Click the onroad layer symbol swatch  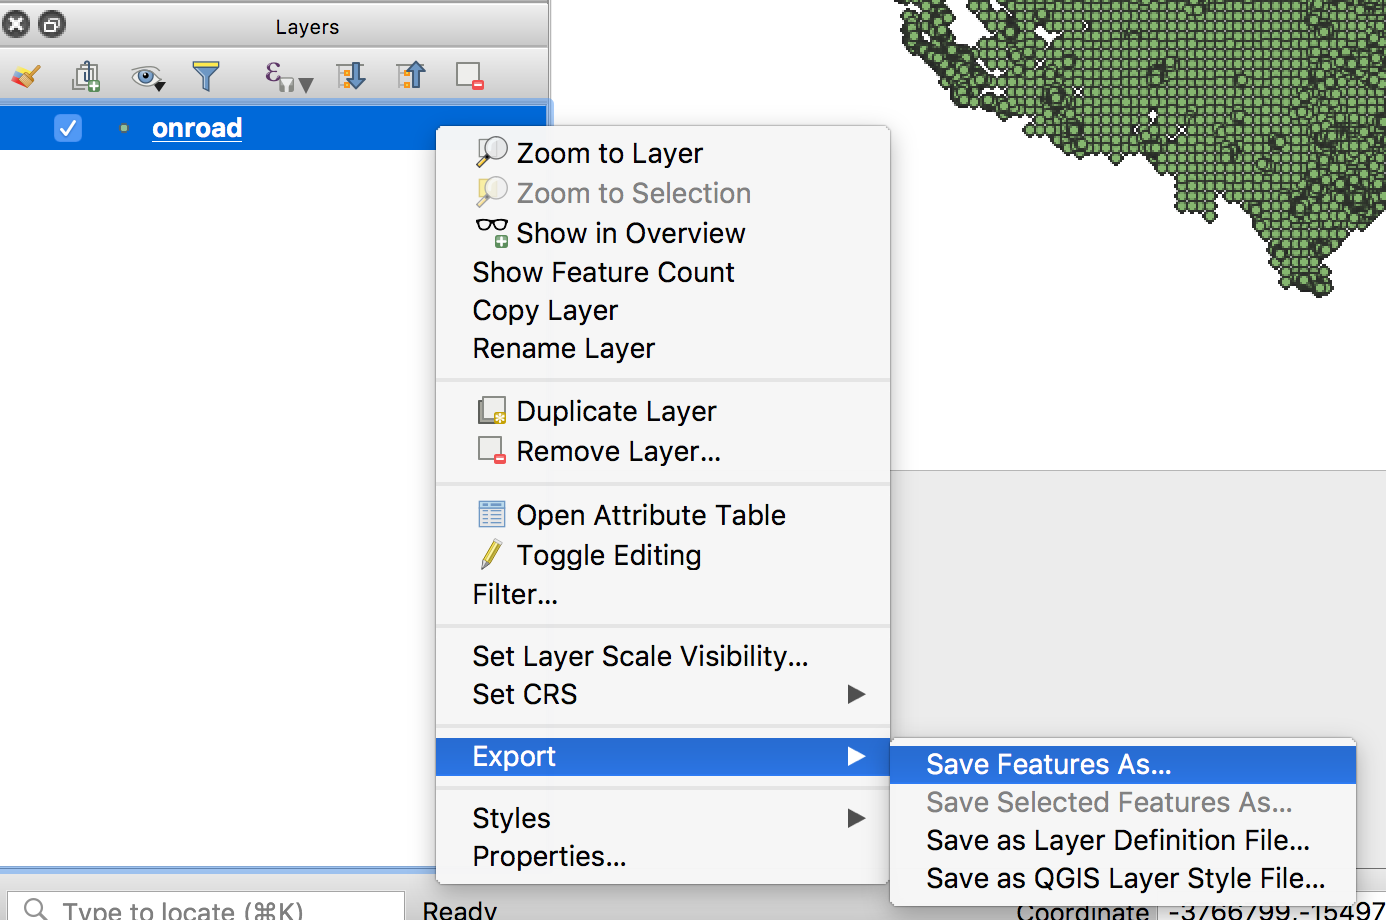coord(124,128)
